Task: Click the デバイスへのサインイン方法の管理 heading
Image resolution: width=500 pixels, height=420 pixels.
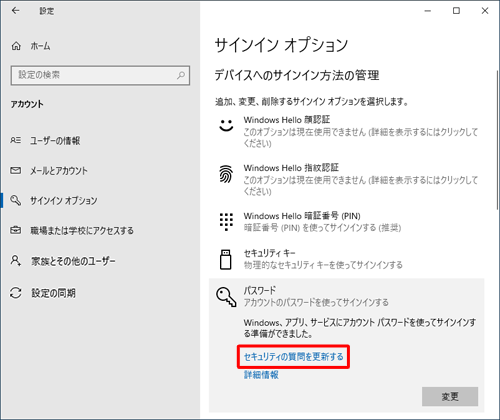Action: click(297, 75)
